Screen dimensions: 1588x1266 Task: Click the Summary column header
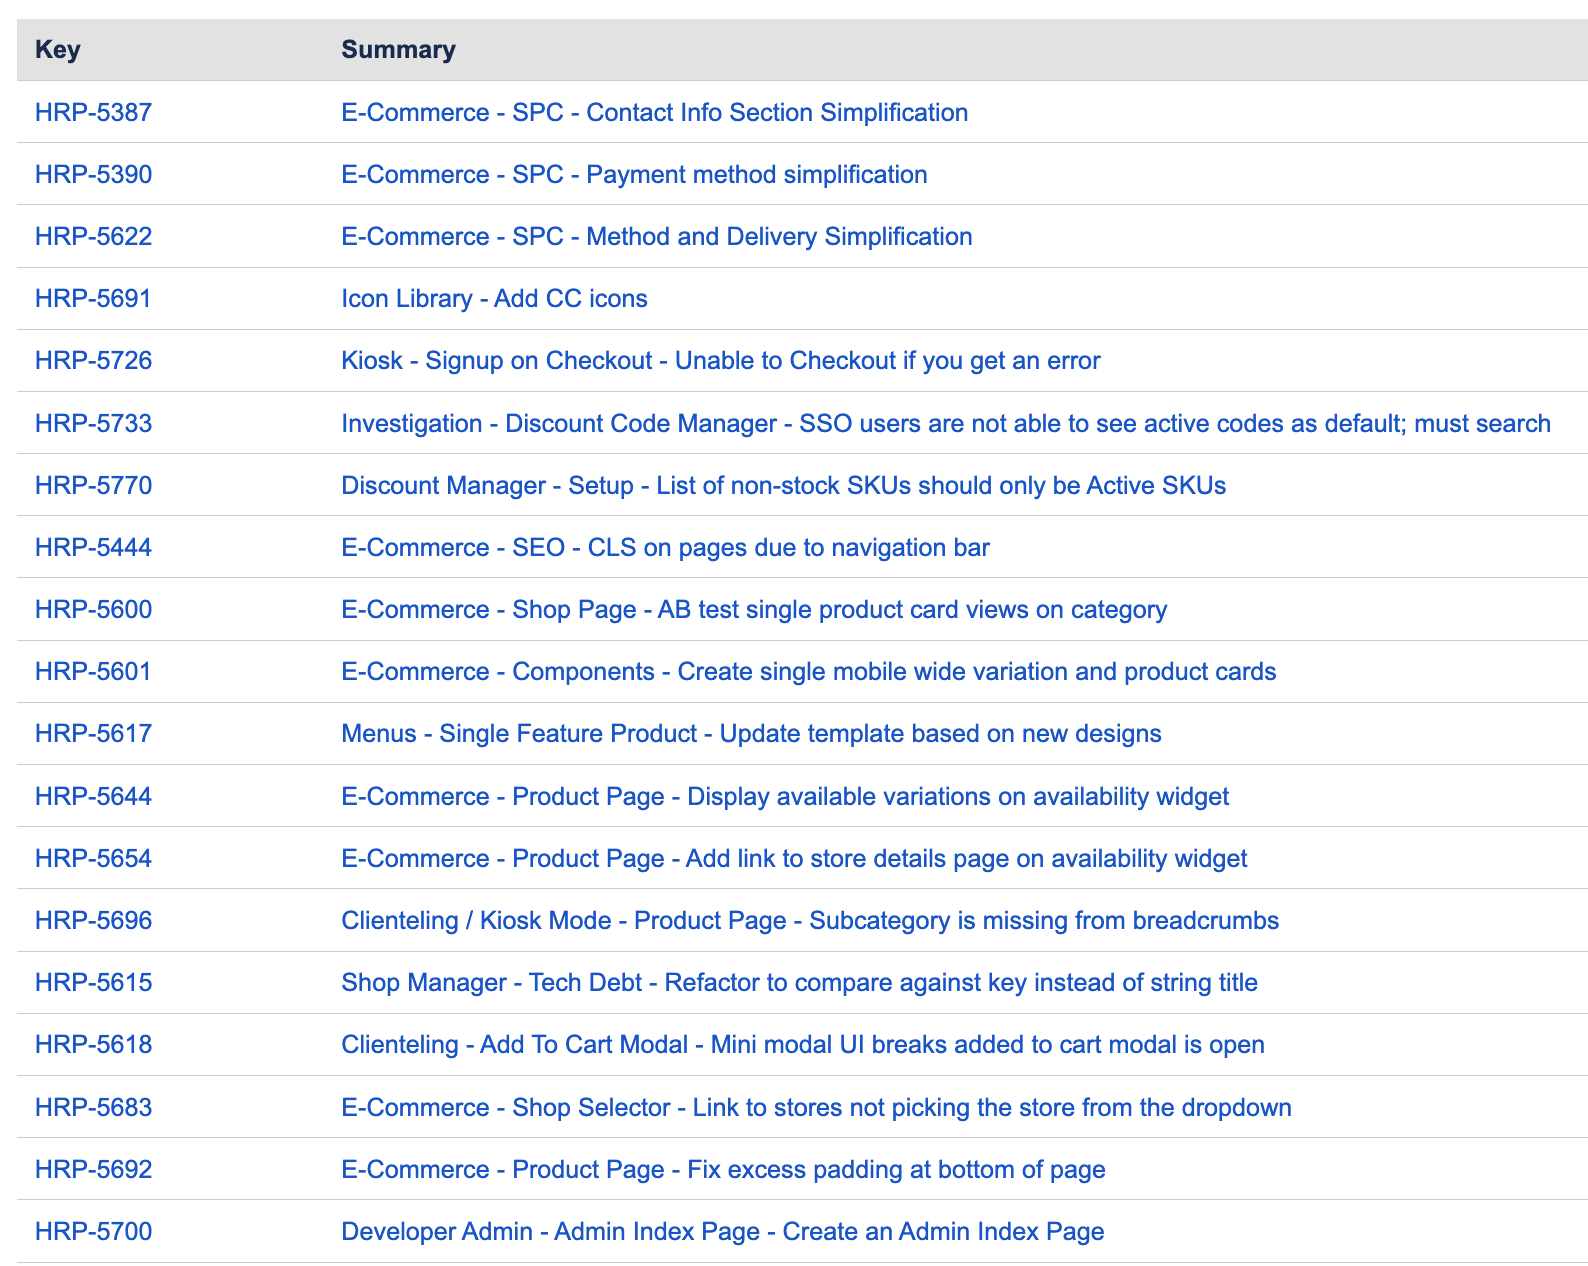398,49
